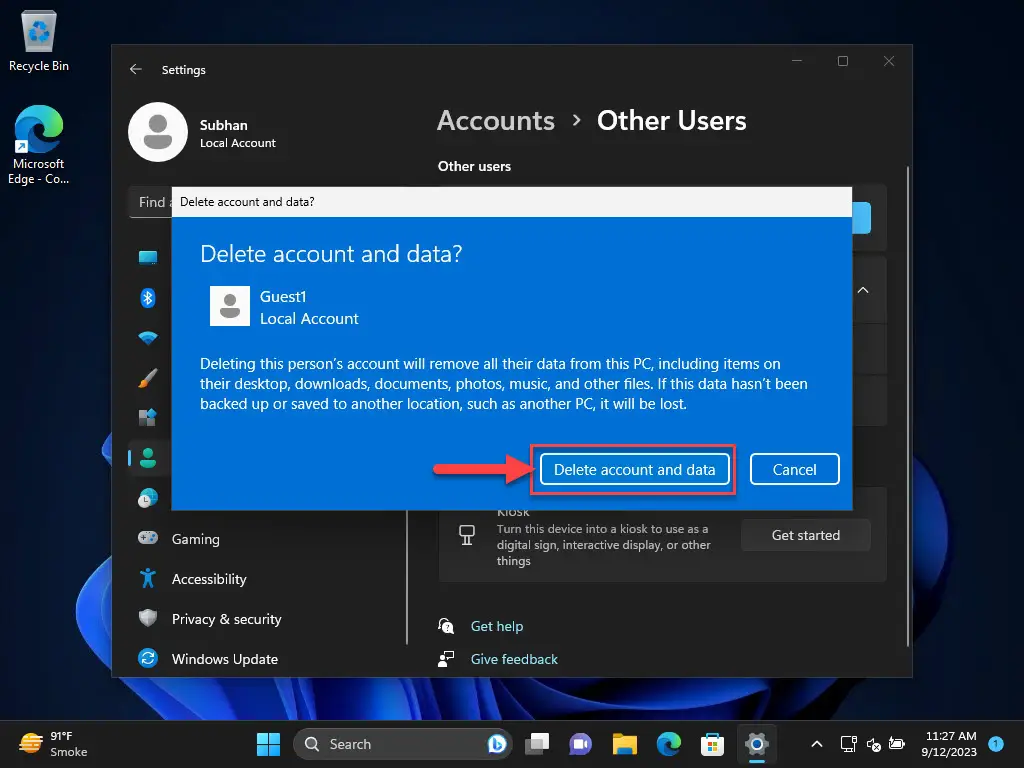Select the Accounts person icon
The height and width of the screenshot is (768, 1024).
tap(148, 457)
